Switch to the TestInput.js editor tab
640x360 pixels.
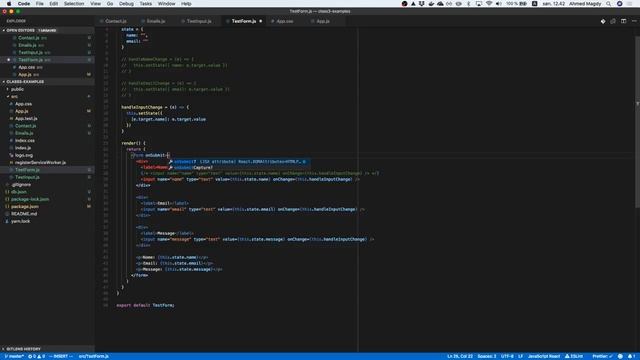pyautogui.click(x=199, y=21)
